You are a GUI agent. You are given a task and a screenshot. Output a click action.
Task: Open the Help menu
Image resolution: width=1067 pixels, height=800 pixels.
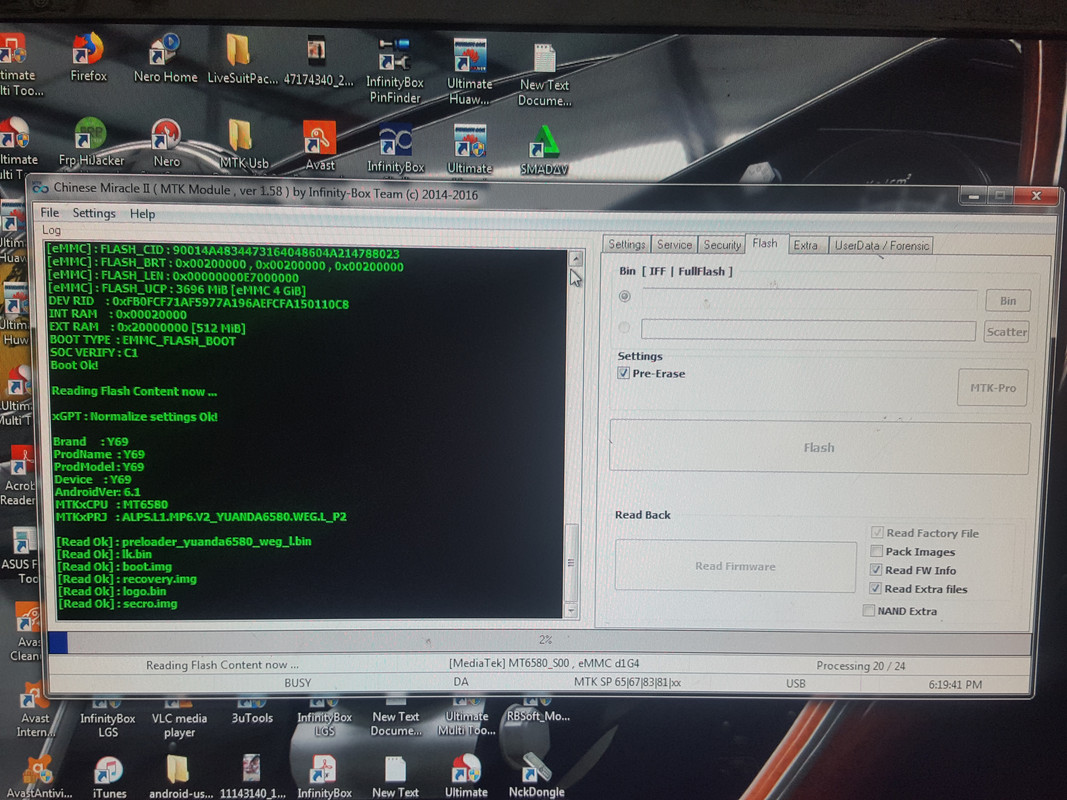coord(142,214)
